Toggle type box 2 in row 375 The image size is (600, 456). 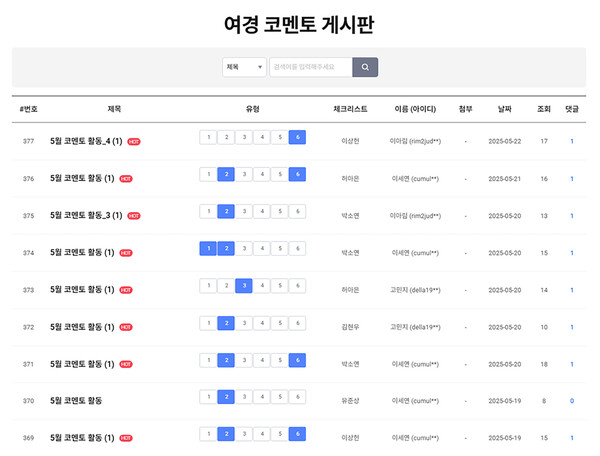tap(226, 212)
